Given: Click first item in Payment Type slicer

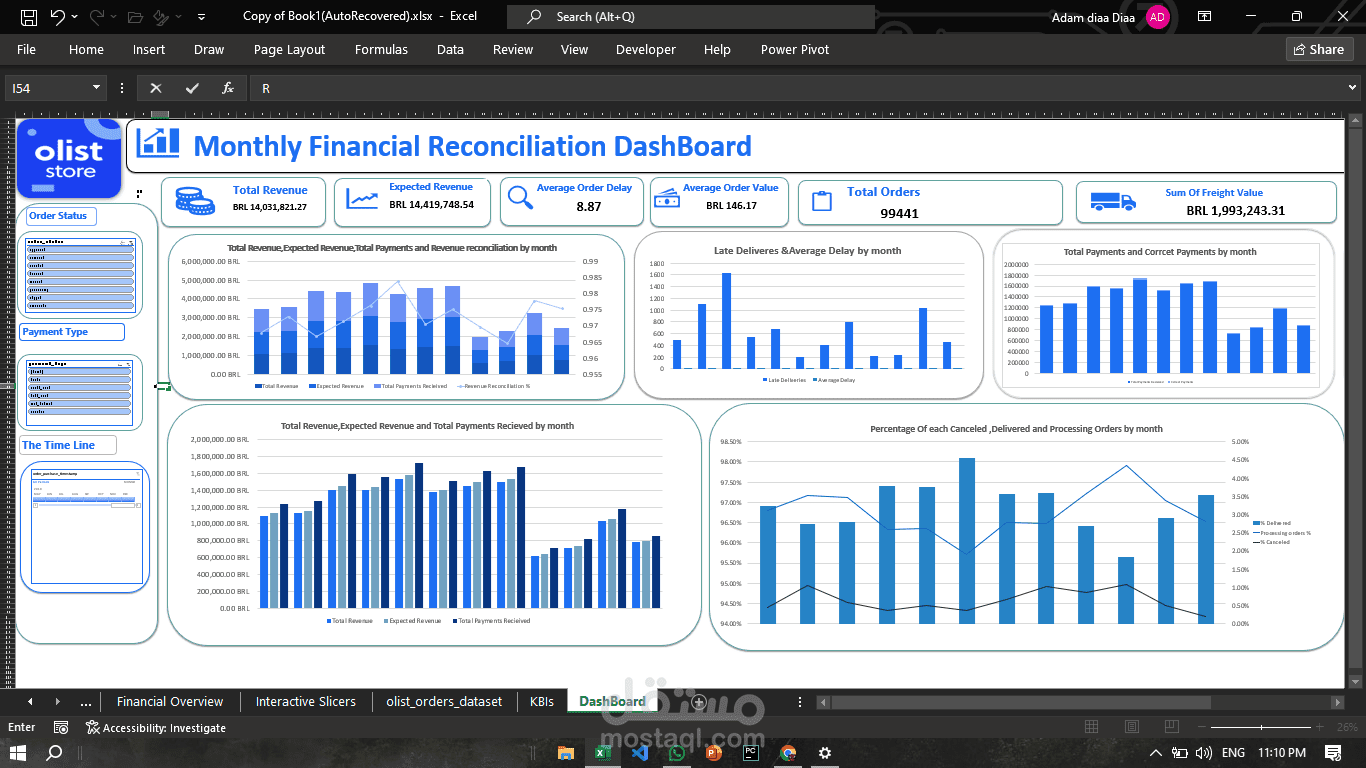Looking at the screenshot, I should click(80, 372).
